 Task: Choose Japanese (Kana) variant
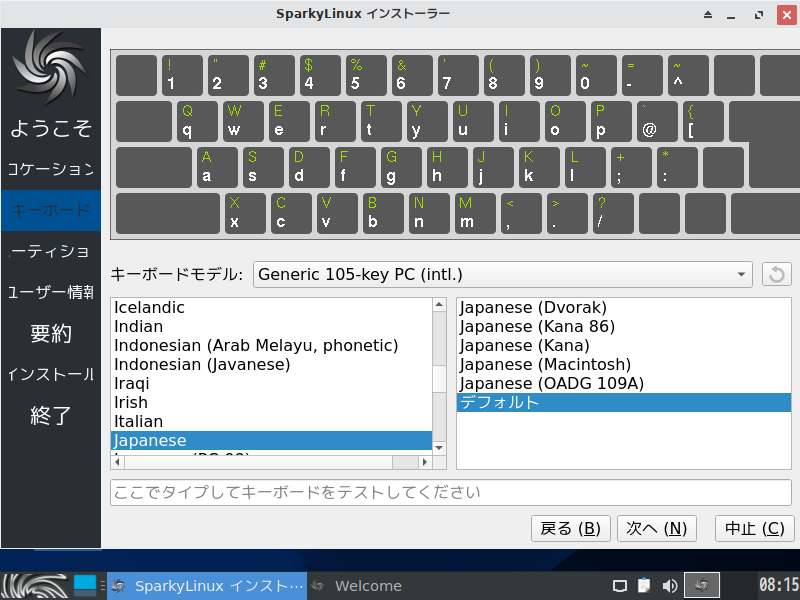(623, 345)
